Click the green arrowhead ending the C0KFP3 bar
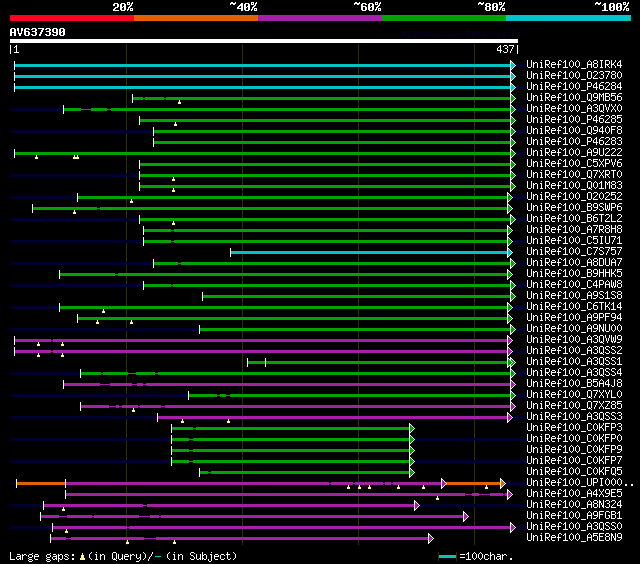The height and width of the screenshot is (564, 640). coord(411,428)
